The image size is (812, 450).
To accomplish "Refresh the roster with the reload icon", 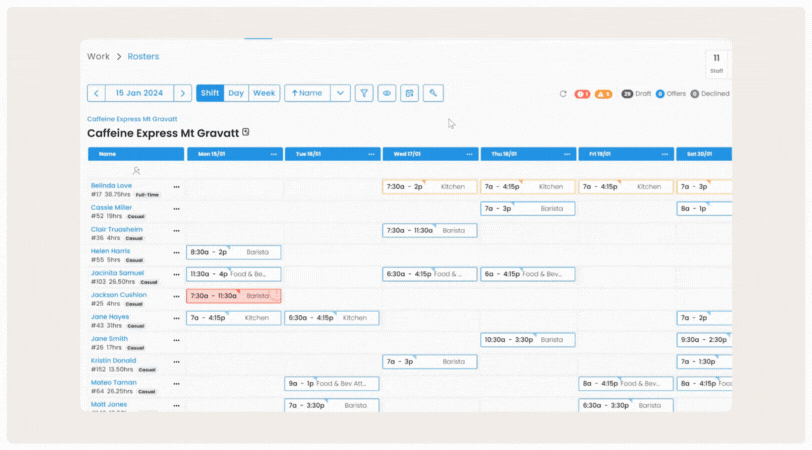I will (x=563, y=94).
